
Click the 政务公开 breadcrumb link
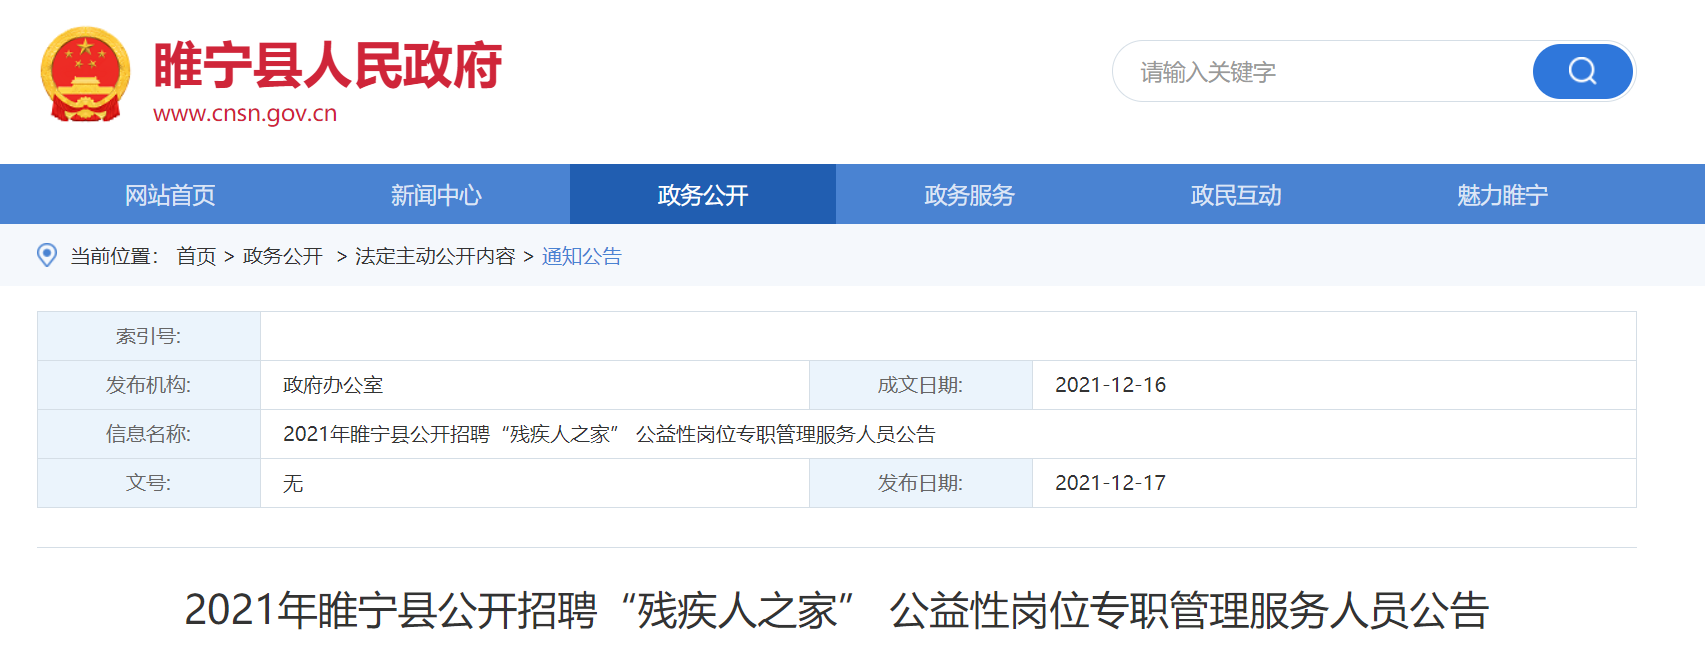click(x=283, y=257)
